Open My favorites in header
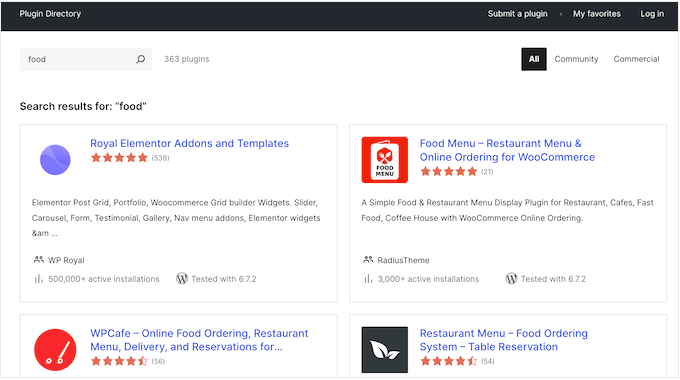Viewport: 680px width, 380px height. coord(597,14)
